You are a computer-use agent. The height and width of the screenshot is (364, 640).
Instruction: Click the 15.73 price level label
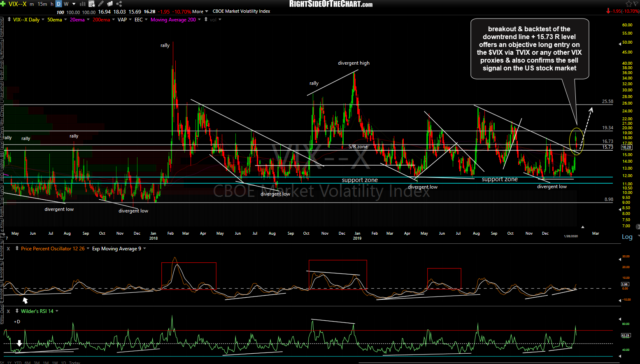point(608,147)
